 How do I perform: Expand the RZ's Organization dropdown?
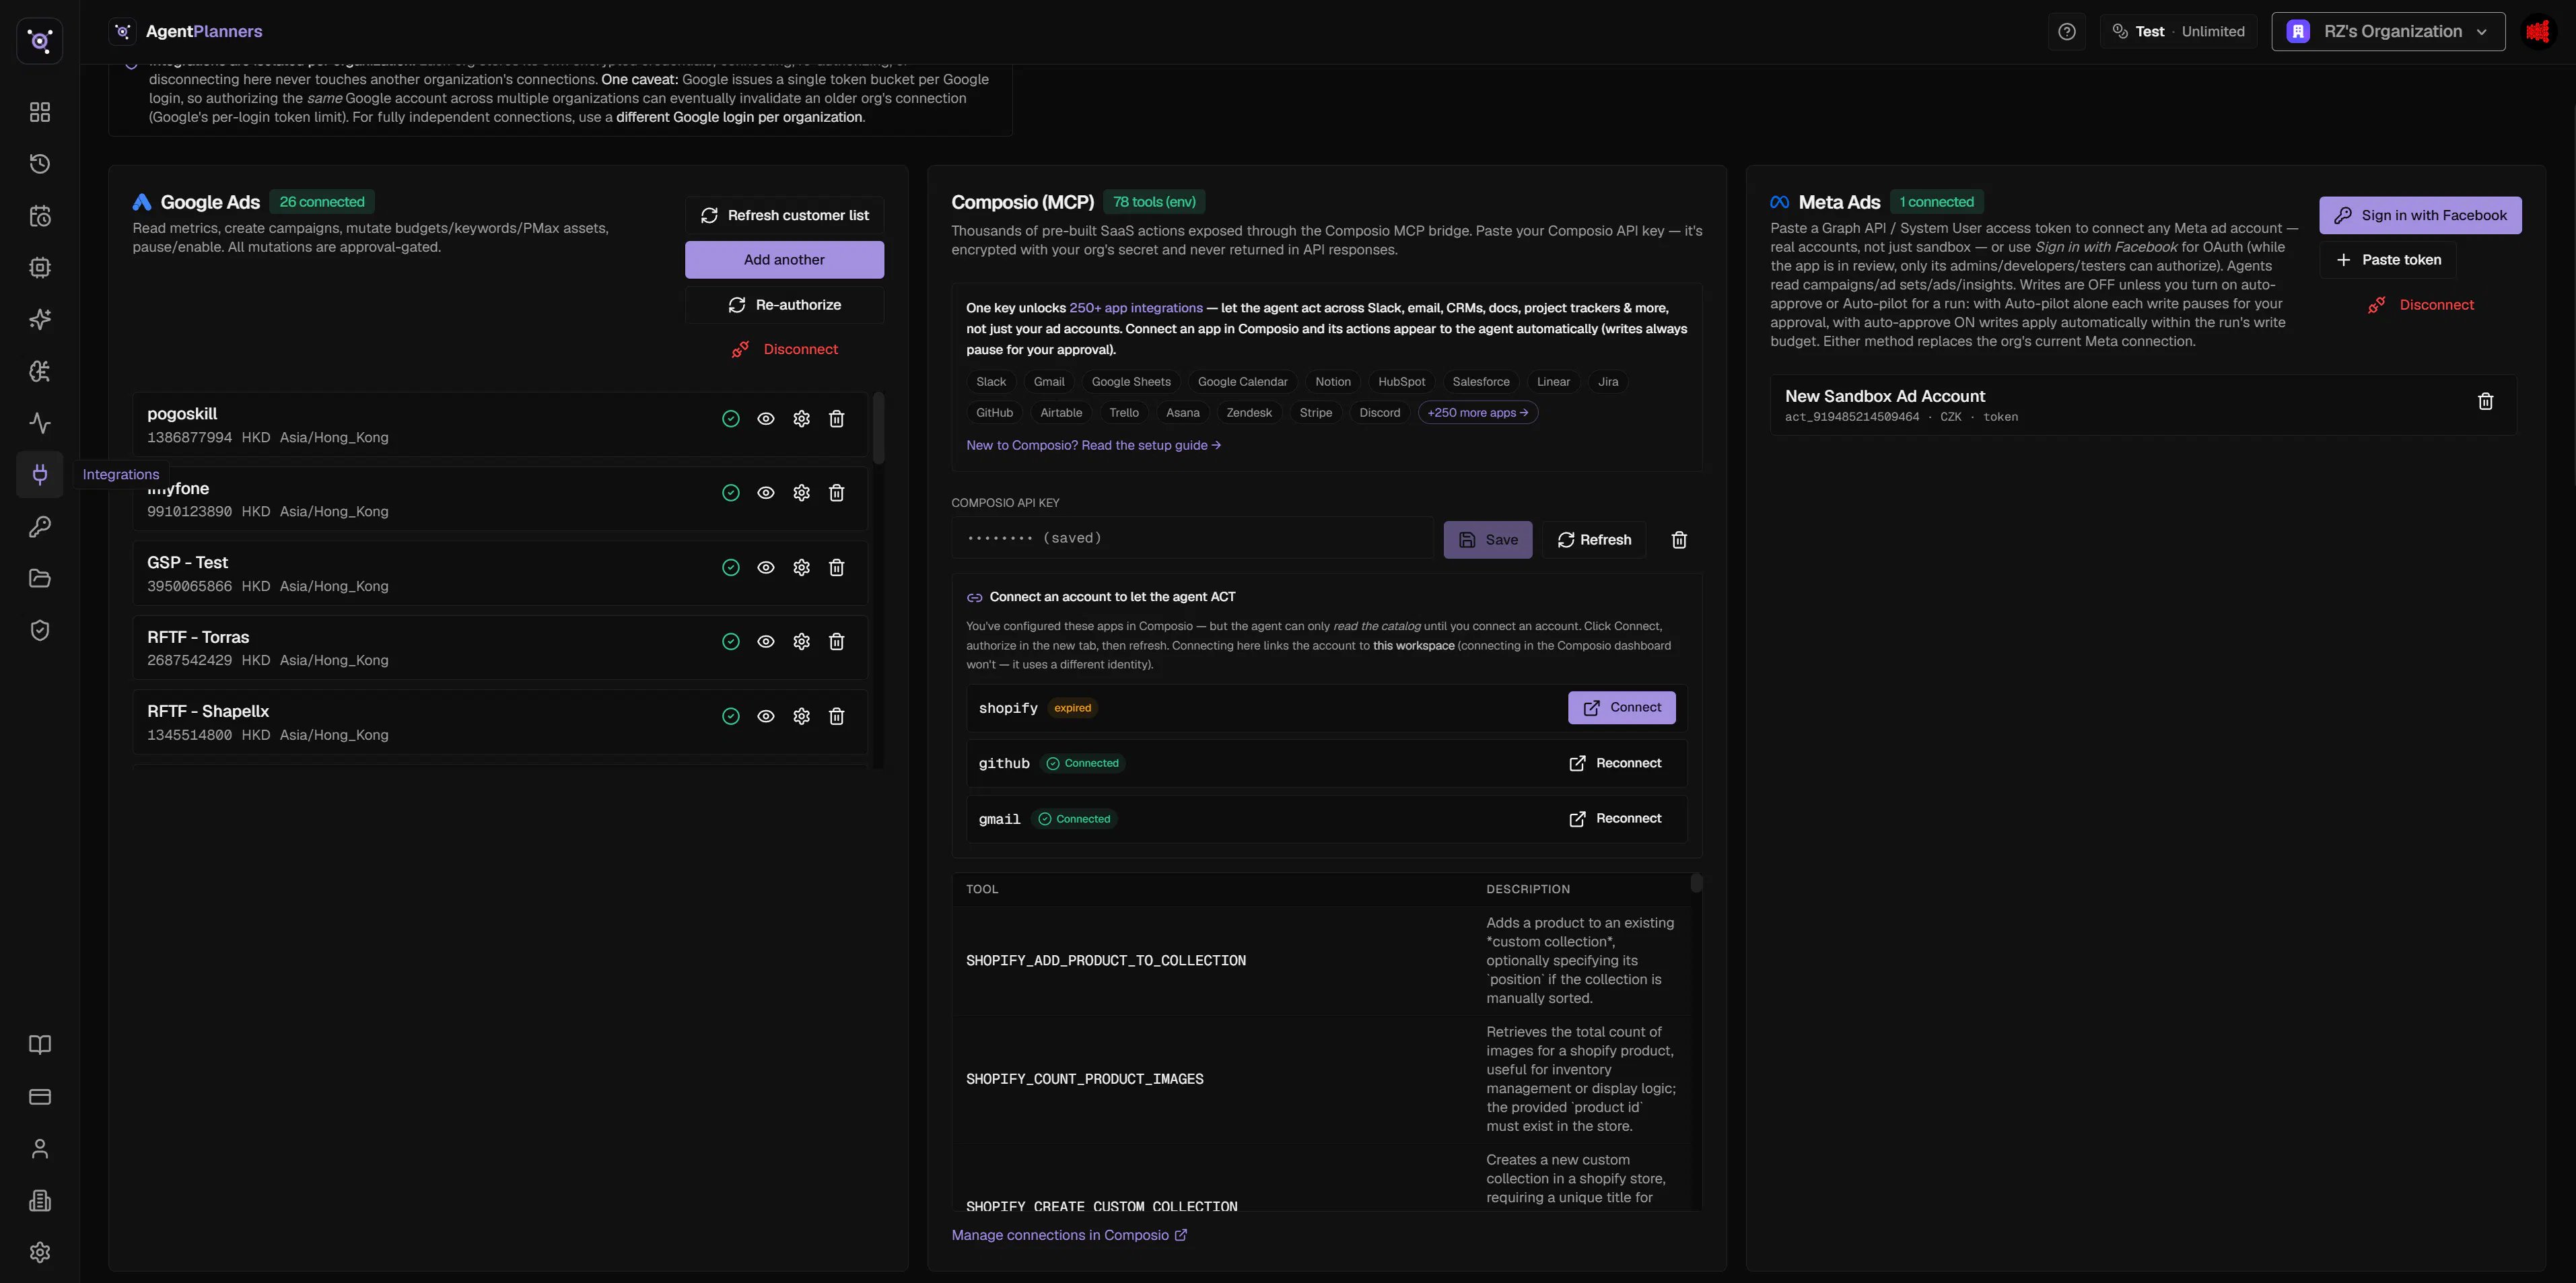pyautogui.click(x=2388, y=32)
